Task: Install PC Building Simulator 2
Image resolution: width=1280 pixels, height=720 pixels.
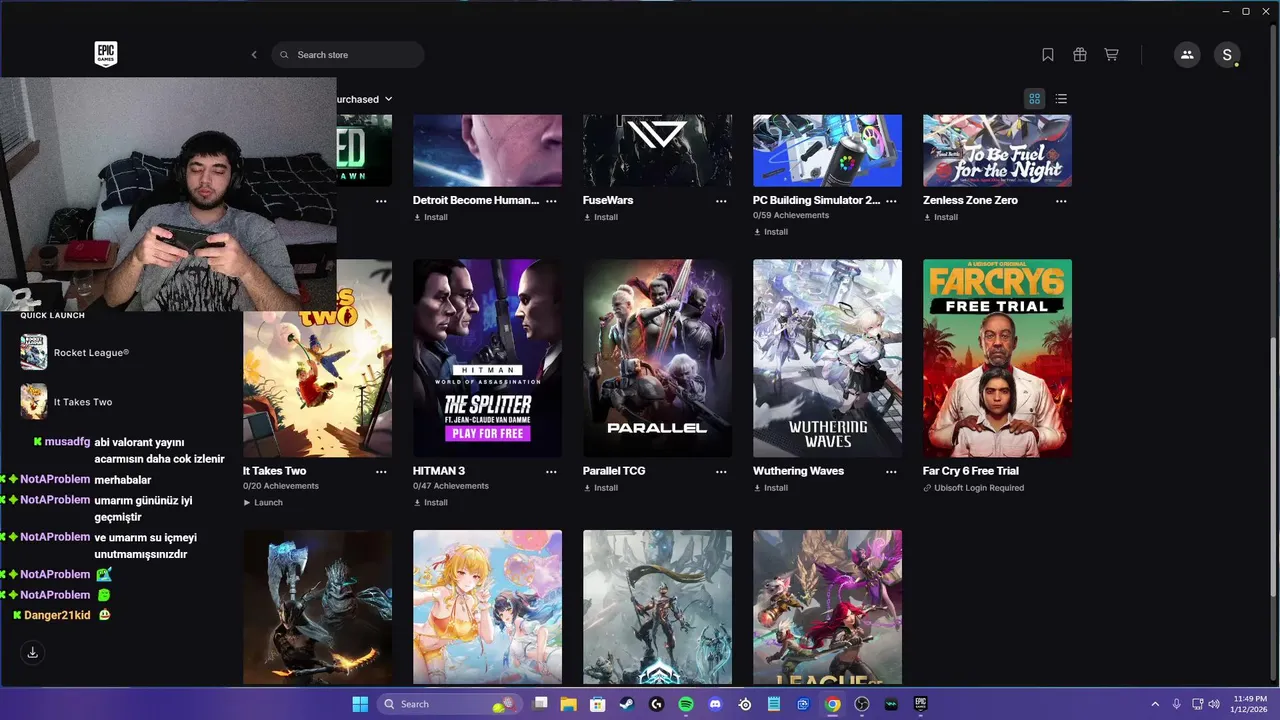Action: 771,232
